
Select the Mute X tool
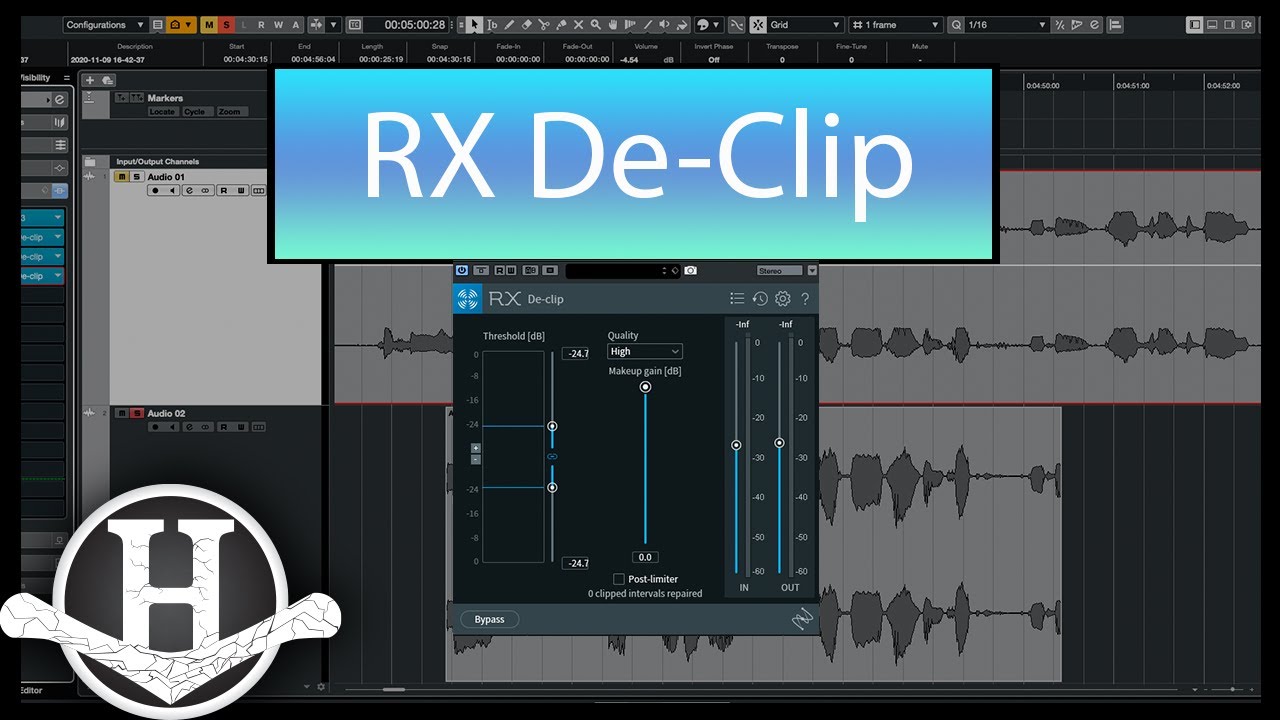[578, 25]
